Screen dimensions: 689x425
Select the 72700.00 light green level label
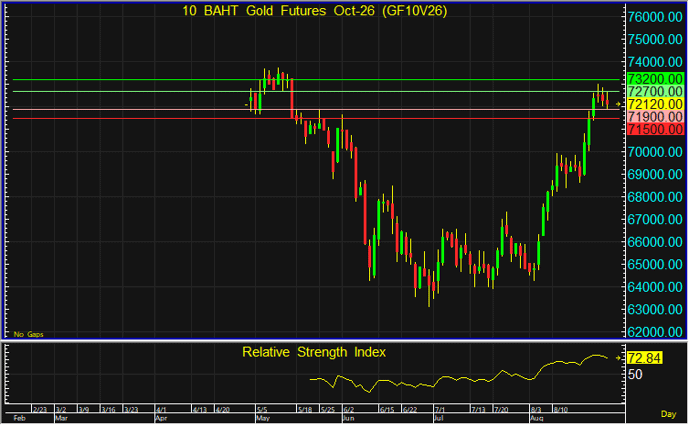point(656,91)
